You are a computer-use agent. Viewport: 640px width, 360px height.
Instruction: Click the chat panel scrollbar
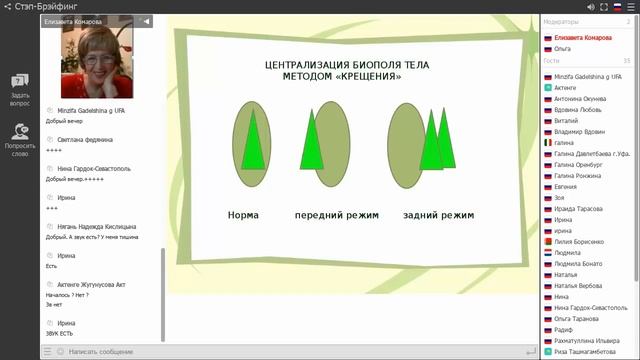pyautogui.click(x=163, y=295)
